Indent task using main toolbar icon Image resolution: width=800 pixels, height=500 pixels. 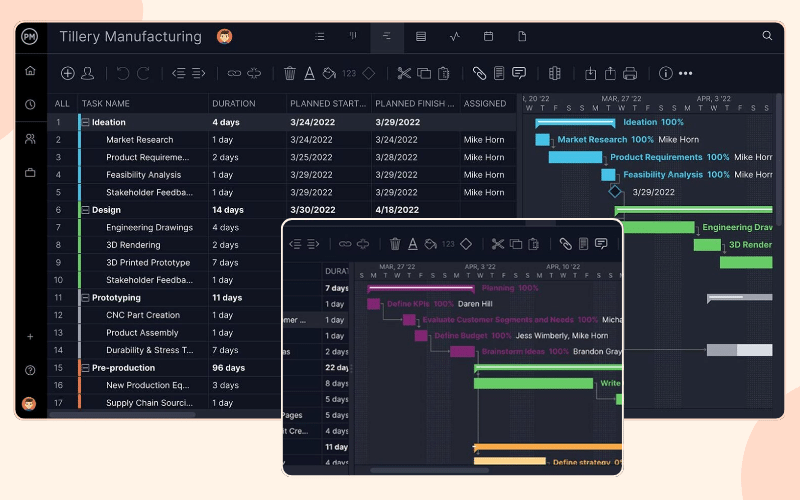[198, 73]
